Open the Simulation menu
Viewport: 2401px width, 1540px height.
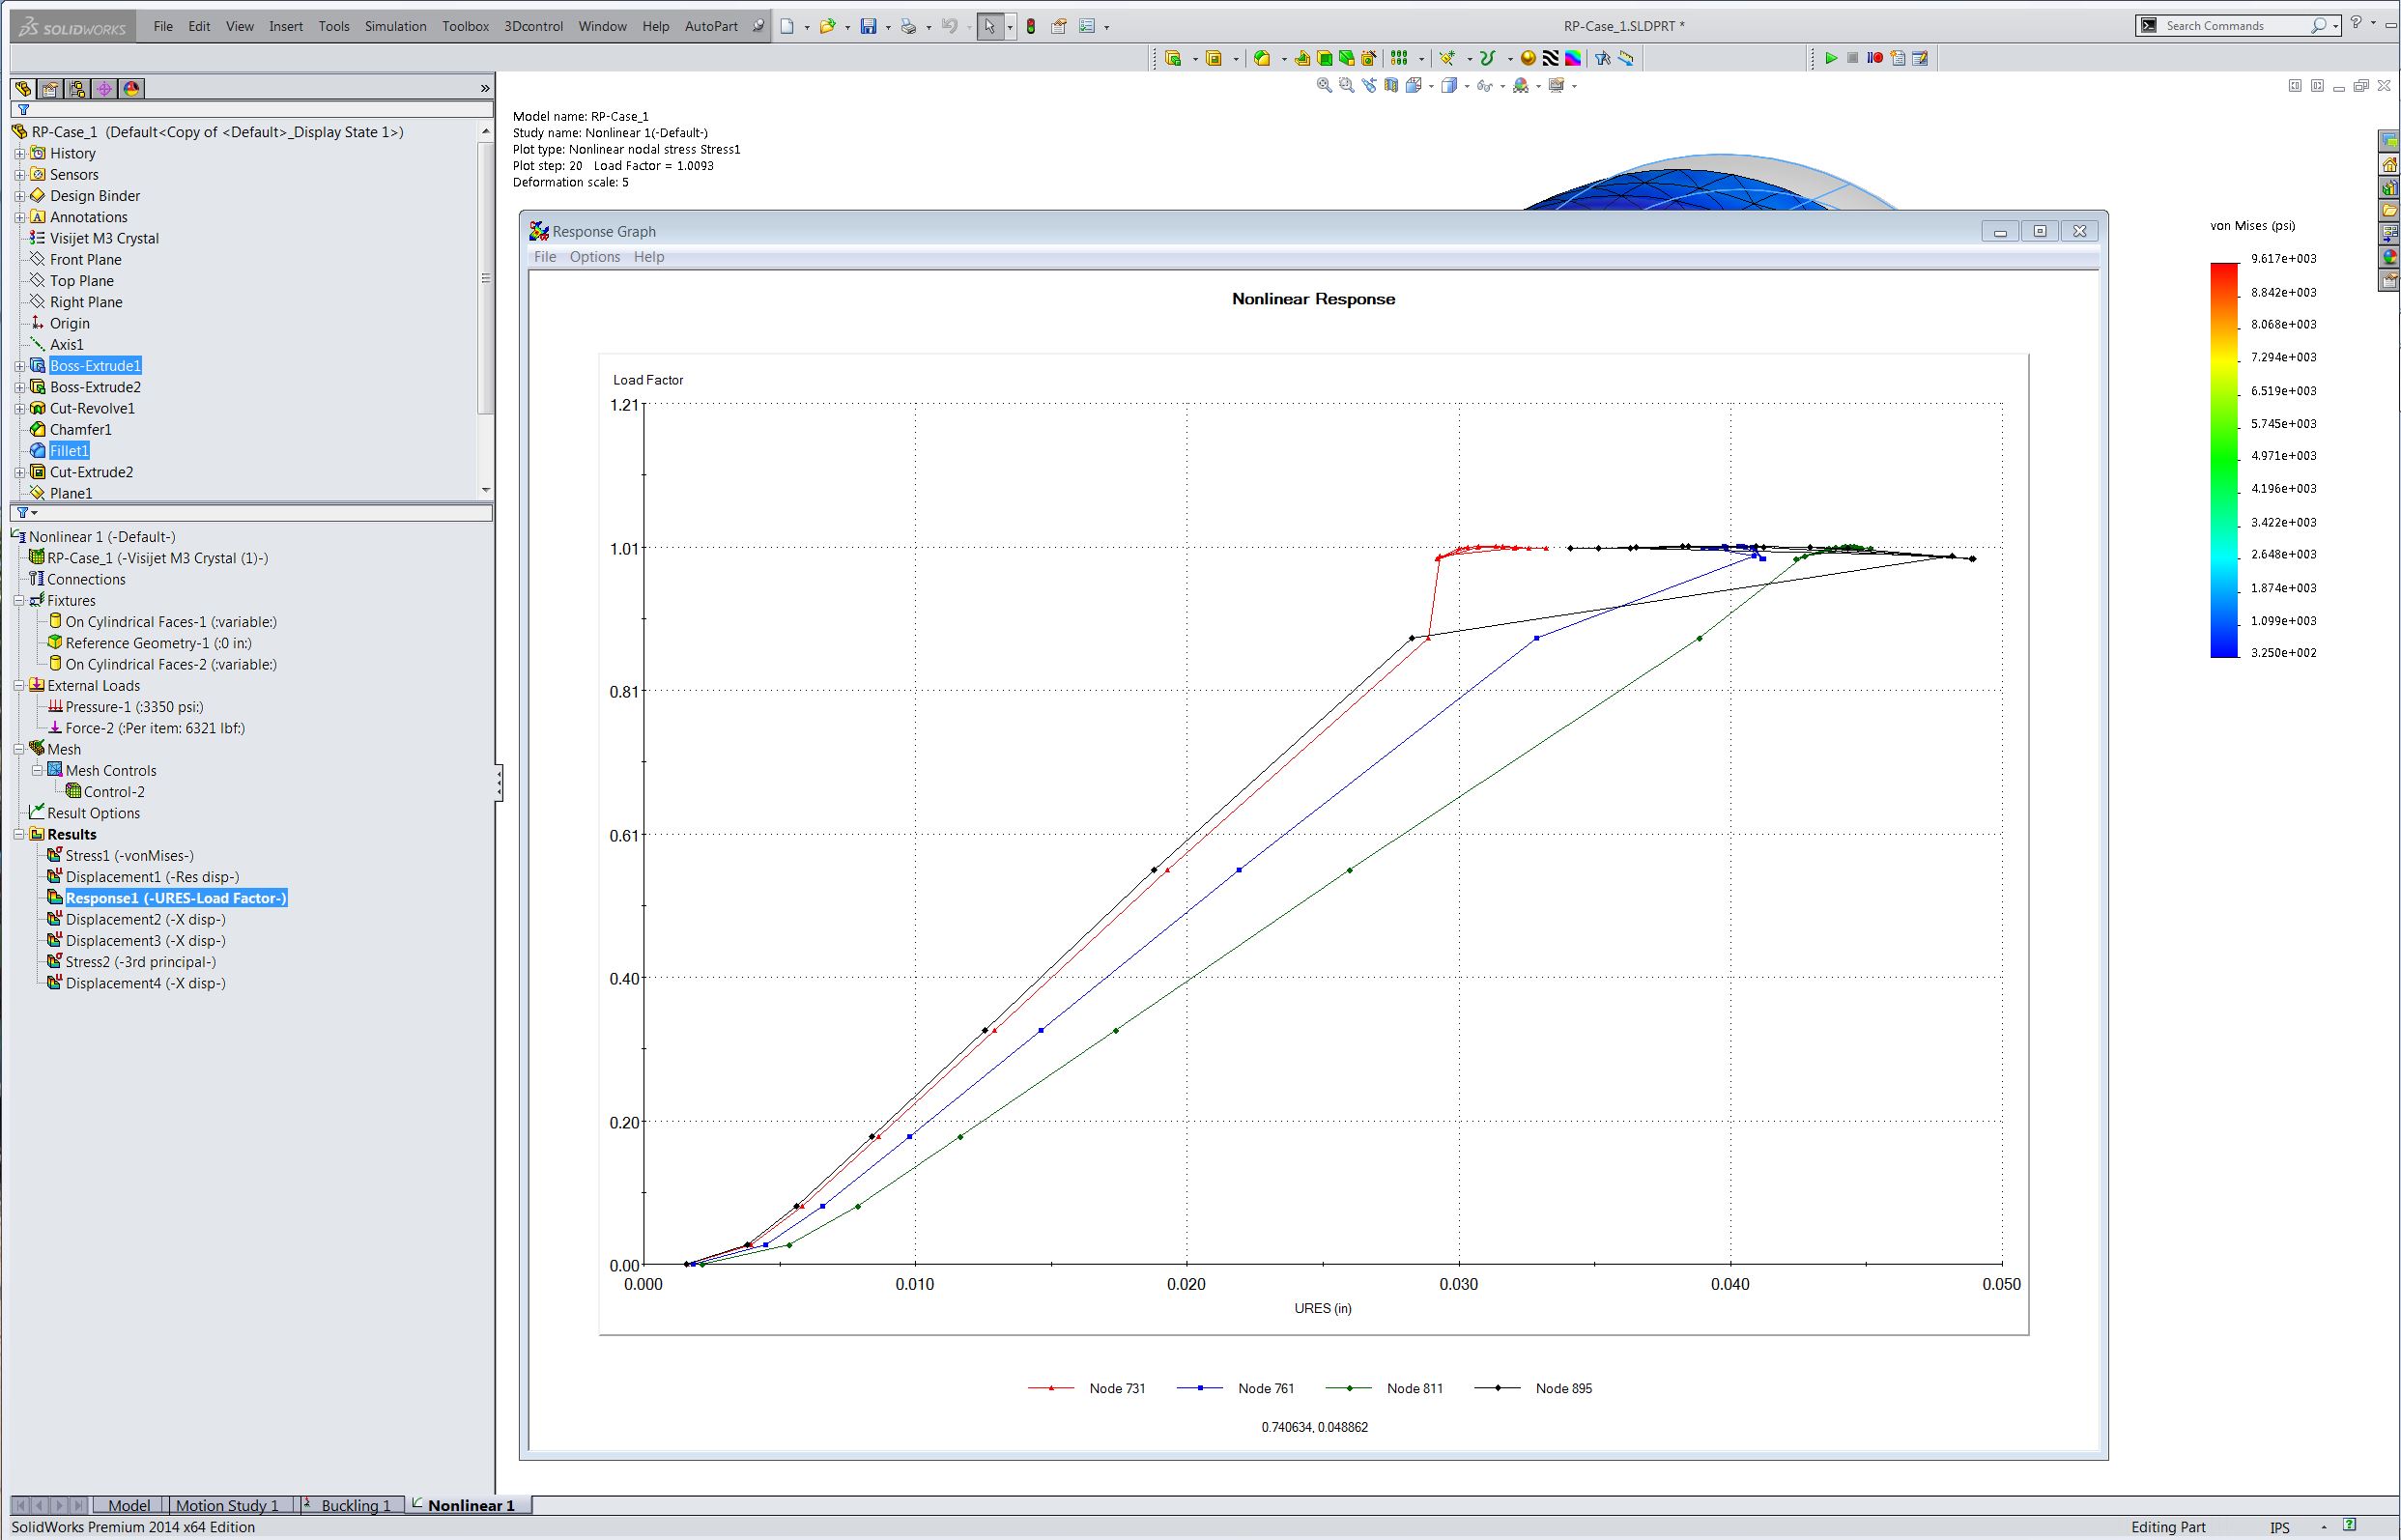[x=395, y=26]
